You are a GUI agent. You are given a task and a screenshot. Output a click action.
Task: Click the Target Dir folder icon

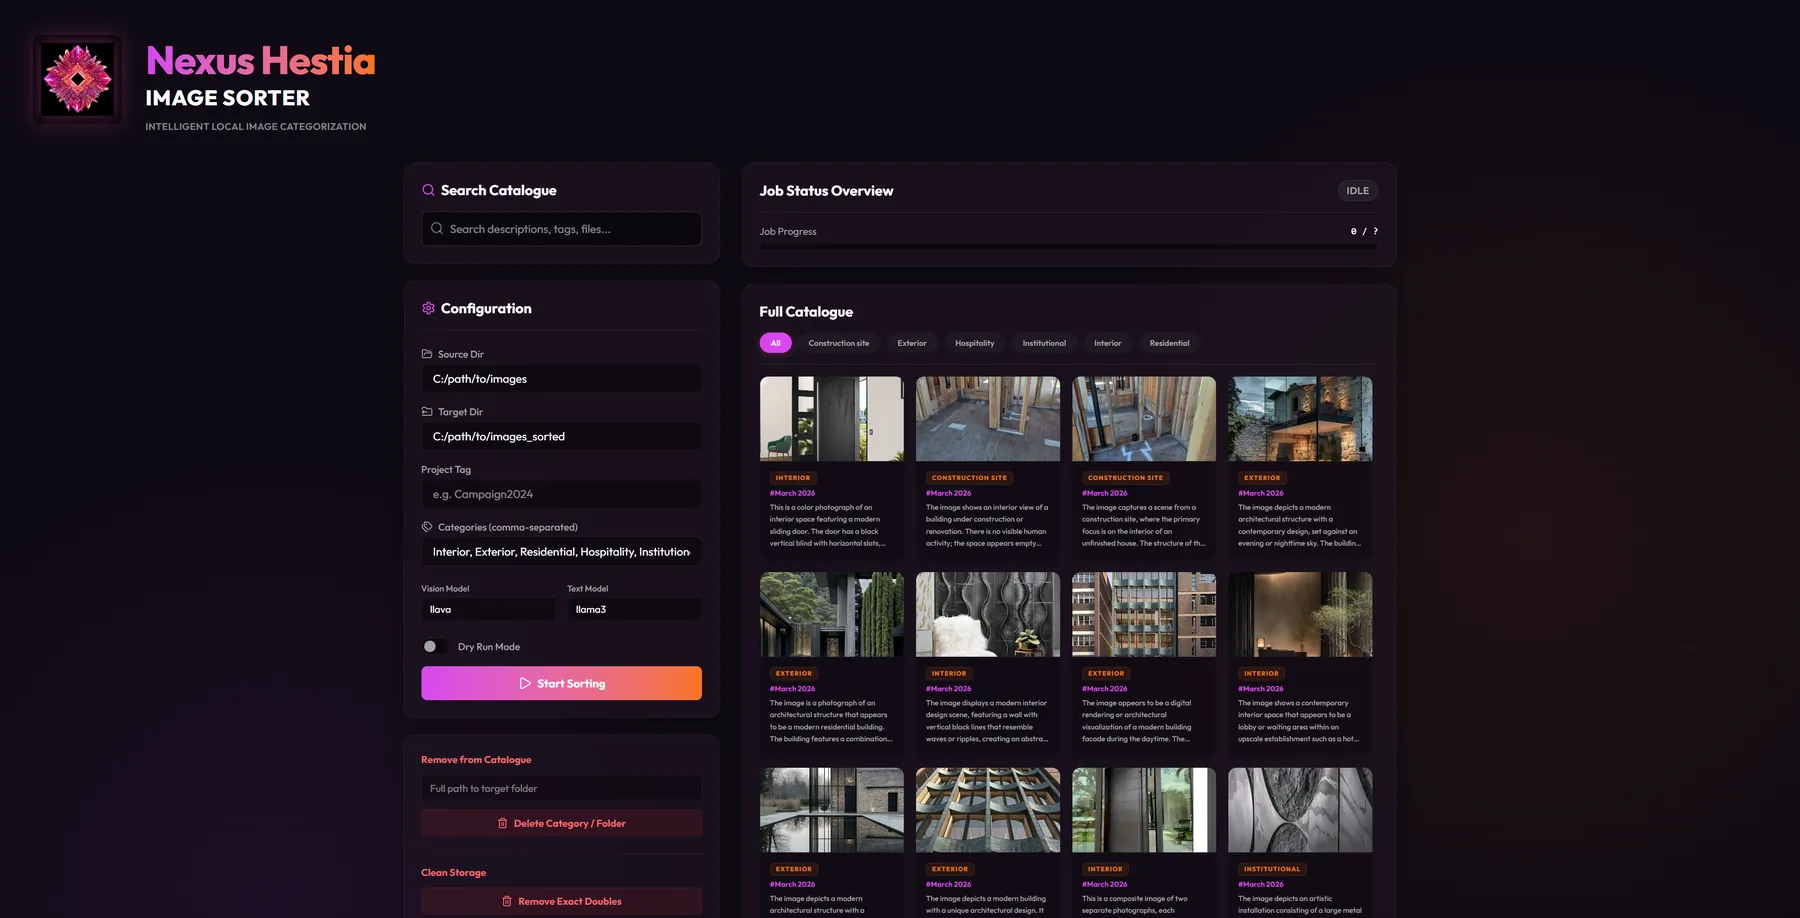[x=427, y=412]
